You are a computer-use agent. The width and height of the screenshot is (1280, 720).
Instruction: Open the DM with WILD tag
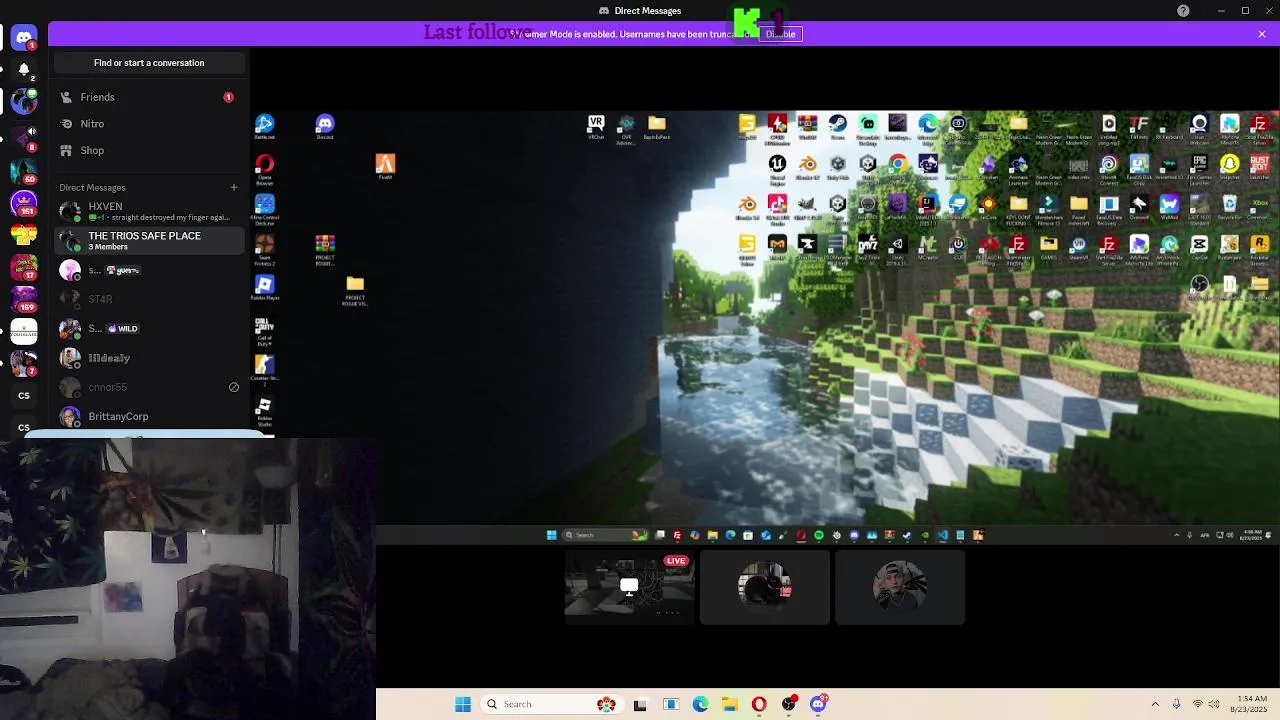[149, 328]
